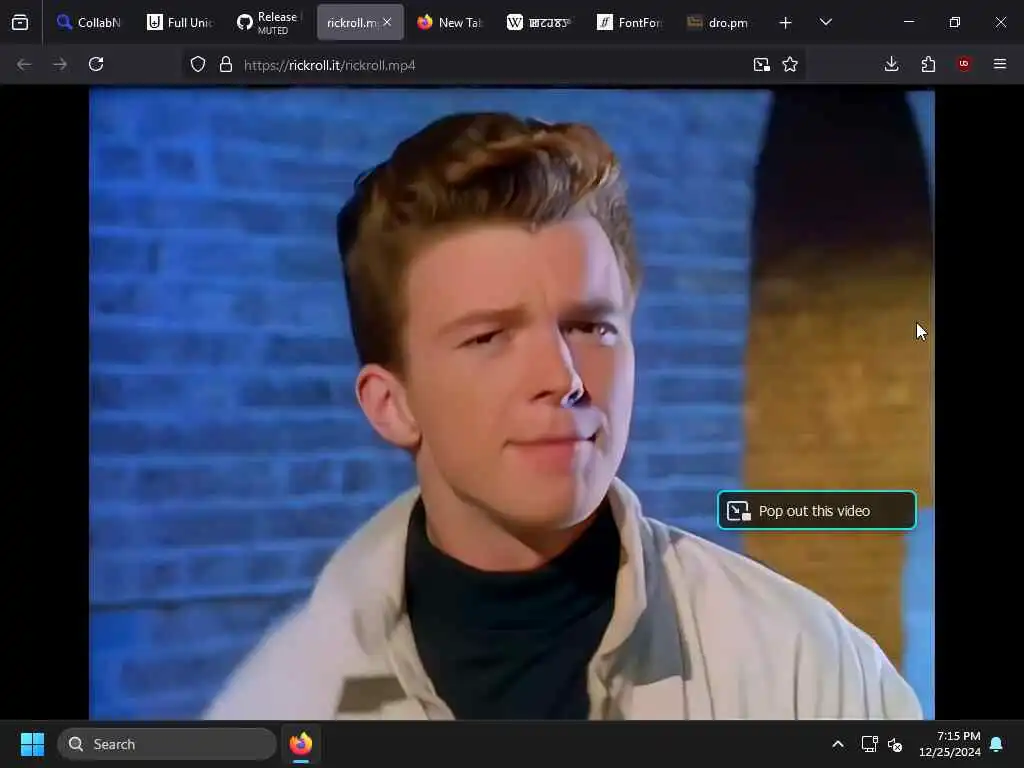The image size is (1024, 768).
Task: Click the taskbar Search box
Action: [x=167, y=744]
